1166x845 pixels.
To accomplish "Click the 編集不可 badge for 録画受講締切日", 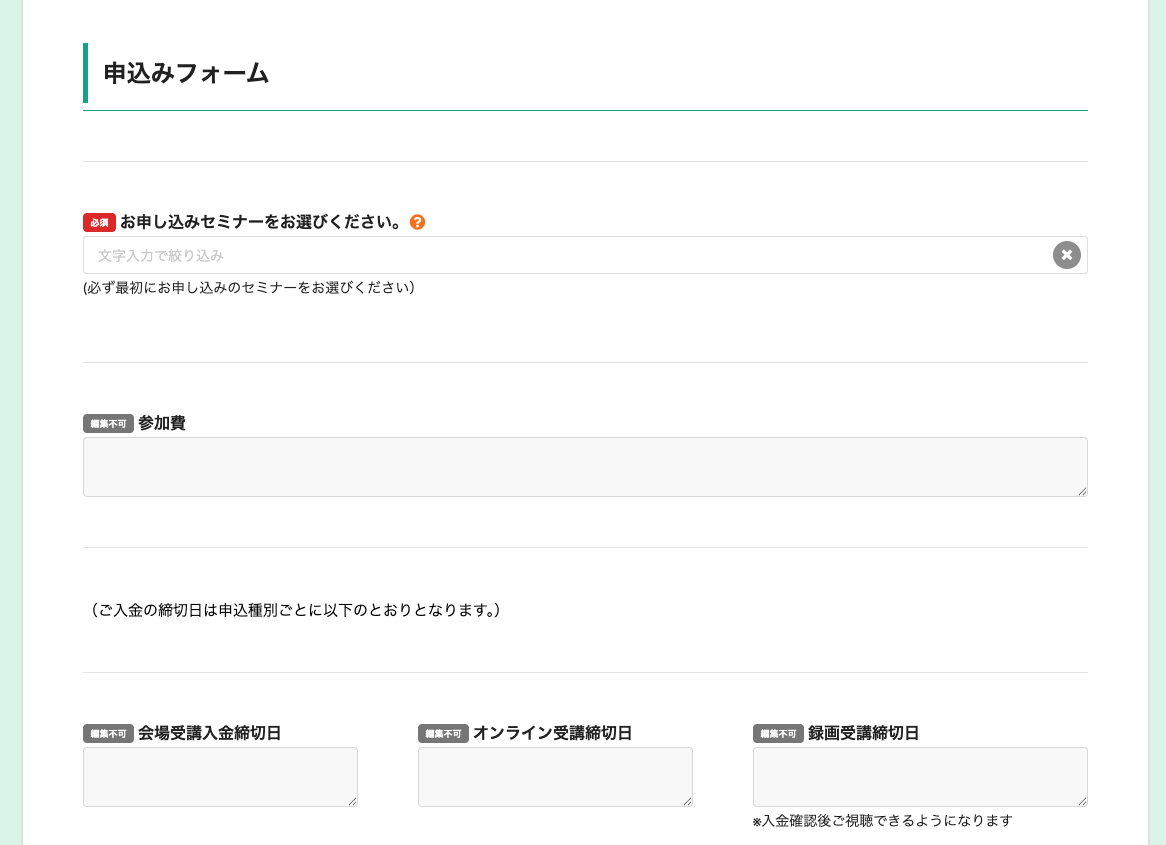I will click(778, 733).
